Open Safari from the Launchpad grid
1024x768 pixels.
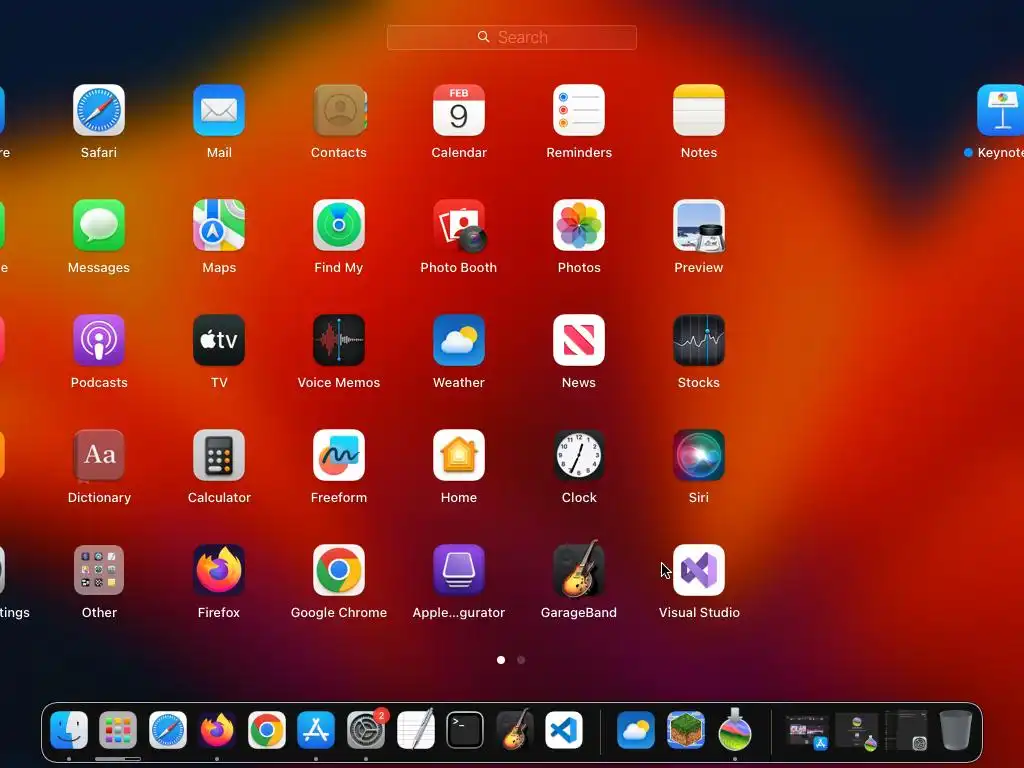(x=99, y=110)
